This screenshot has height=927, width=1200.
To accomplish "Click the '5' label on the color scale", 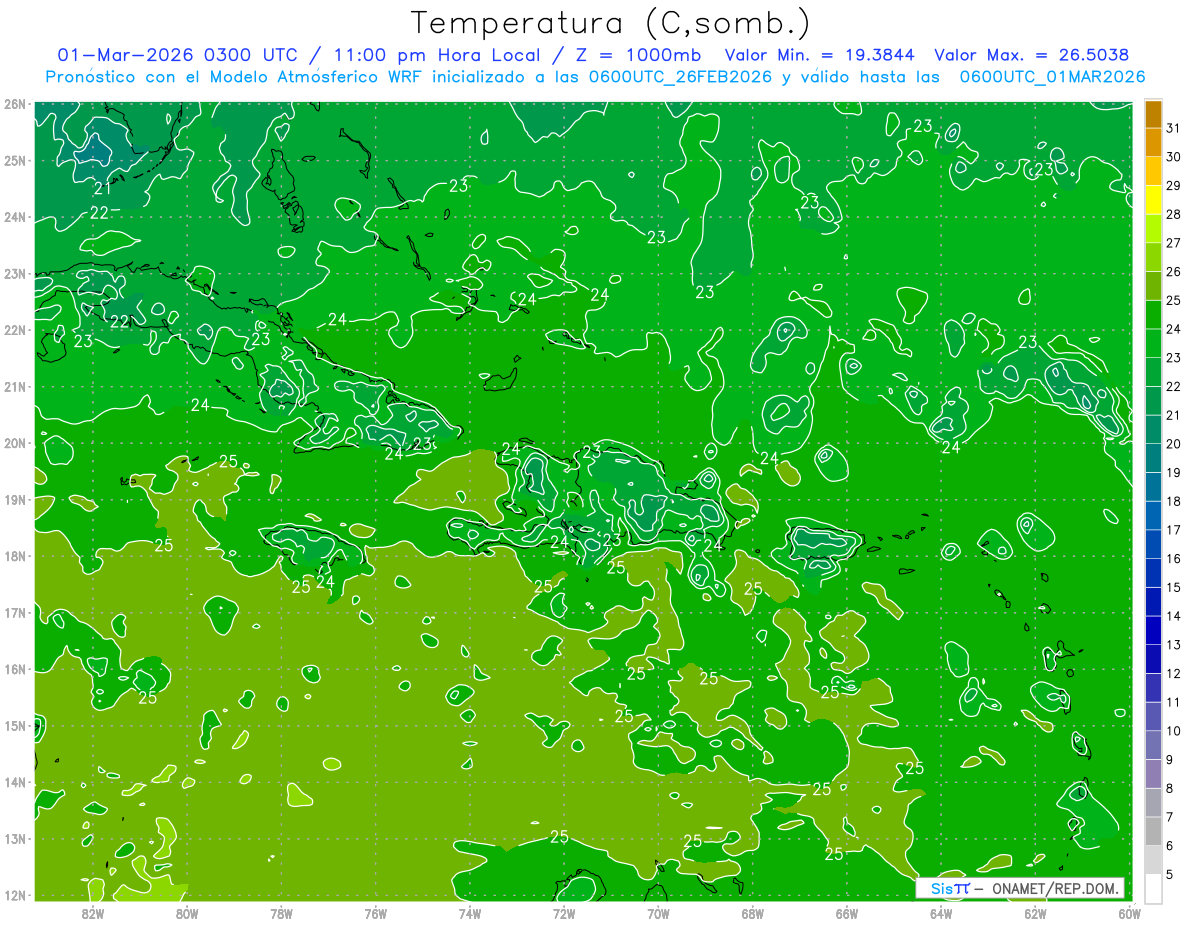I will tap(1170, 874).
